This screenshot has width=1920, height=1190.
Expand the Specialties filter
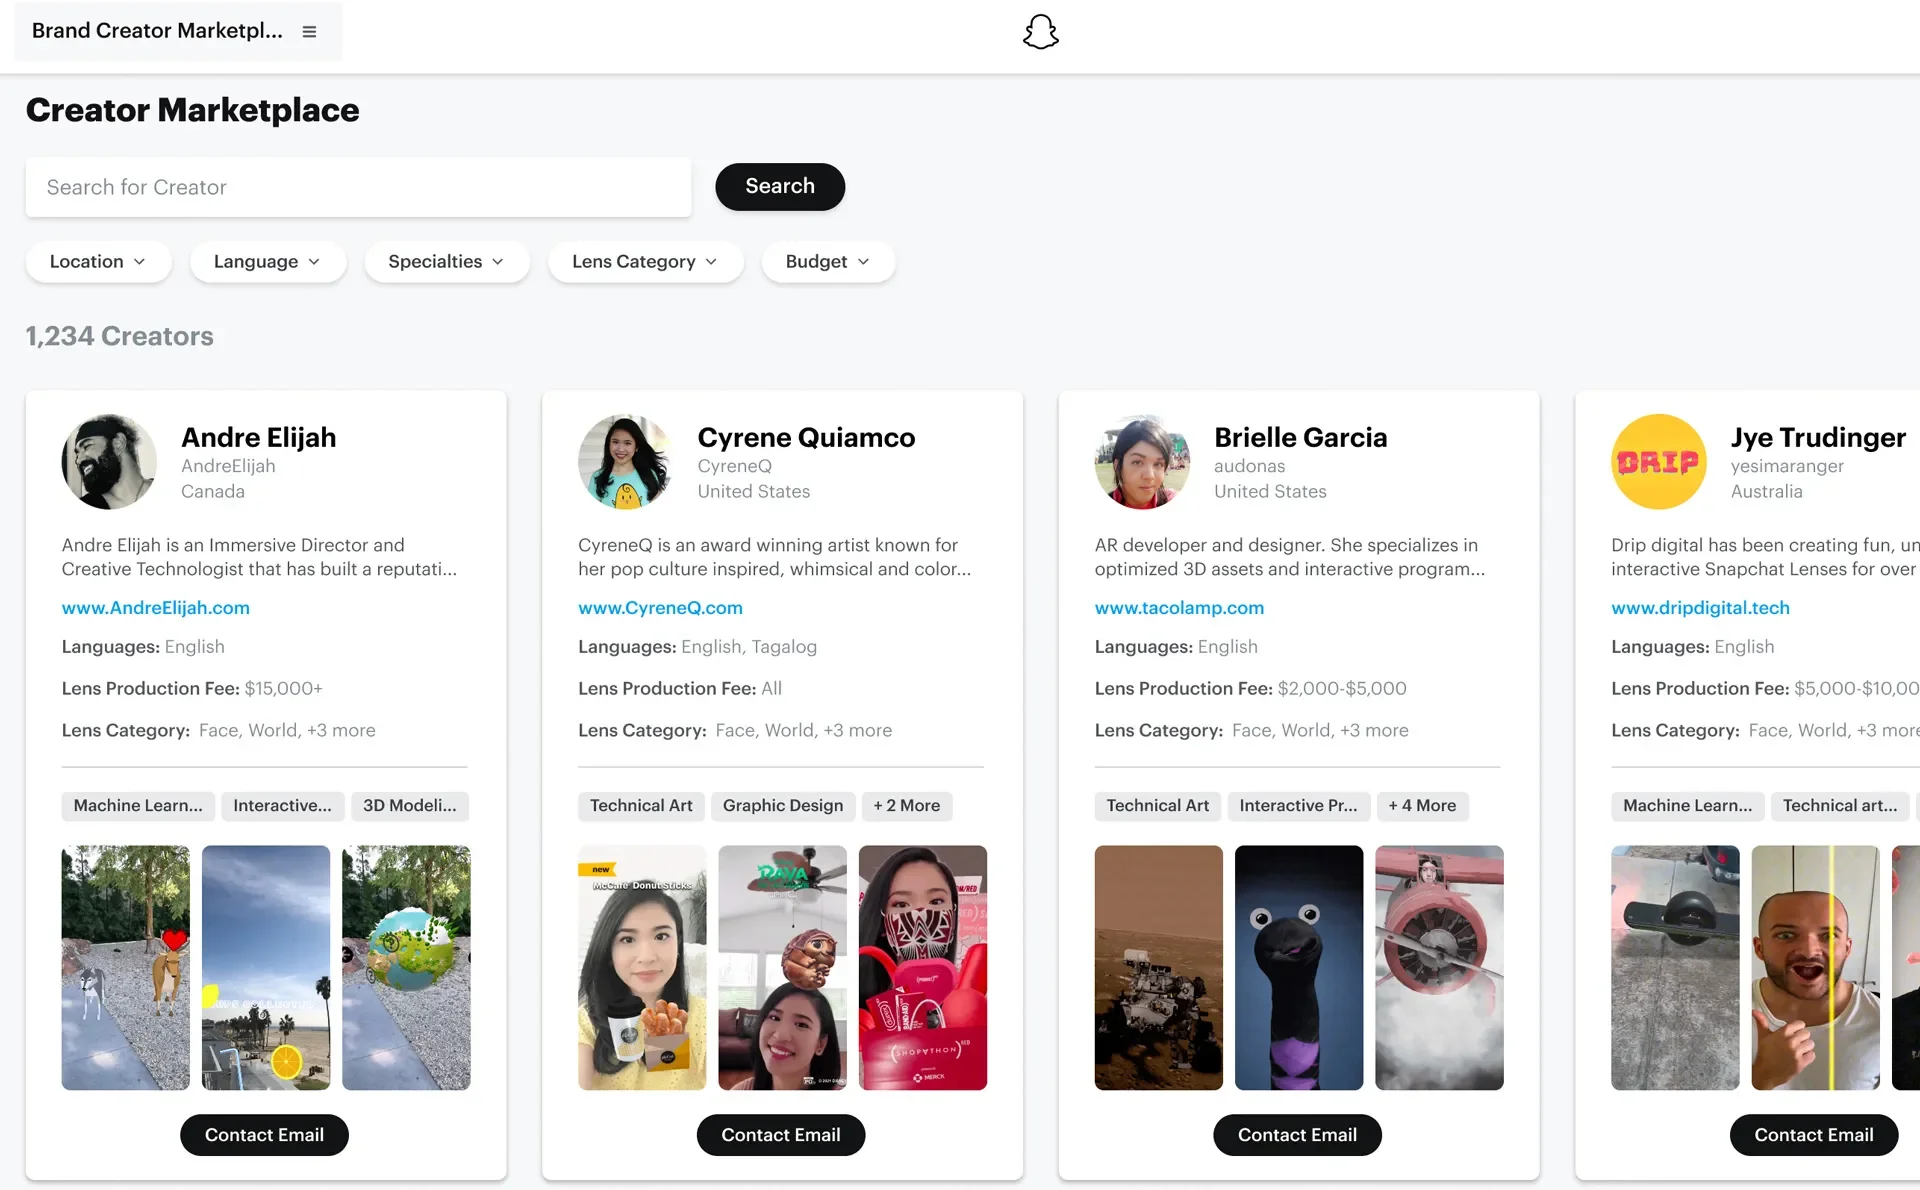(446, 262)
